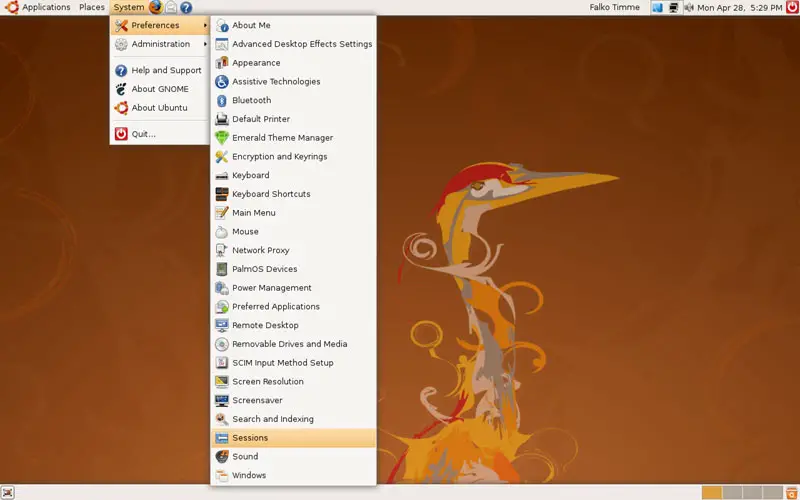The width and height of the screenshot is (800, 500).
Task: Switch to the first workspace
Action: (x=712, y=492)
